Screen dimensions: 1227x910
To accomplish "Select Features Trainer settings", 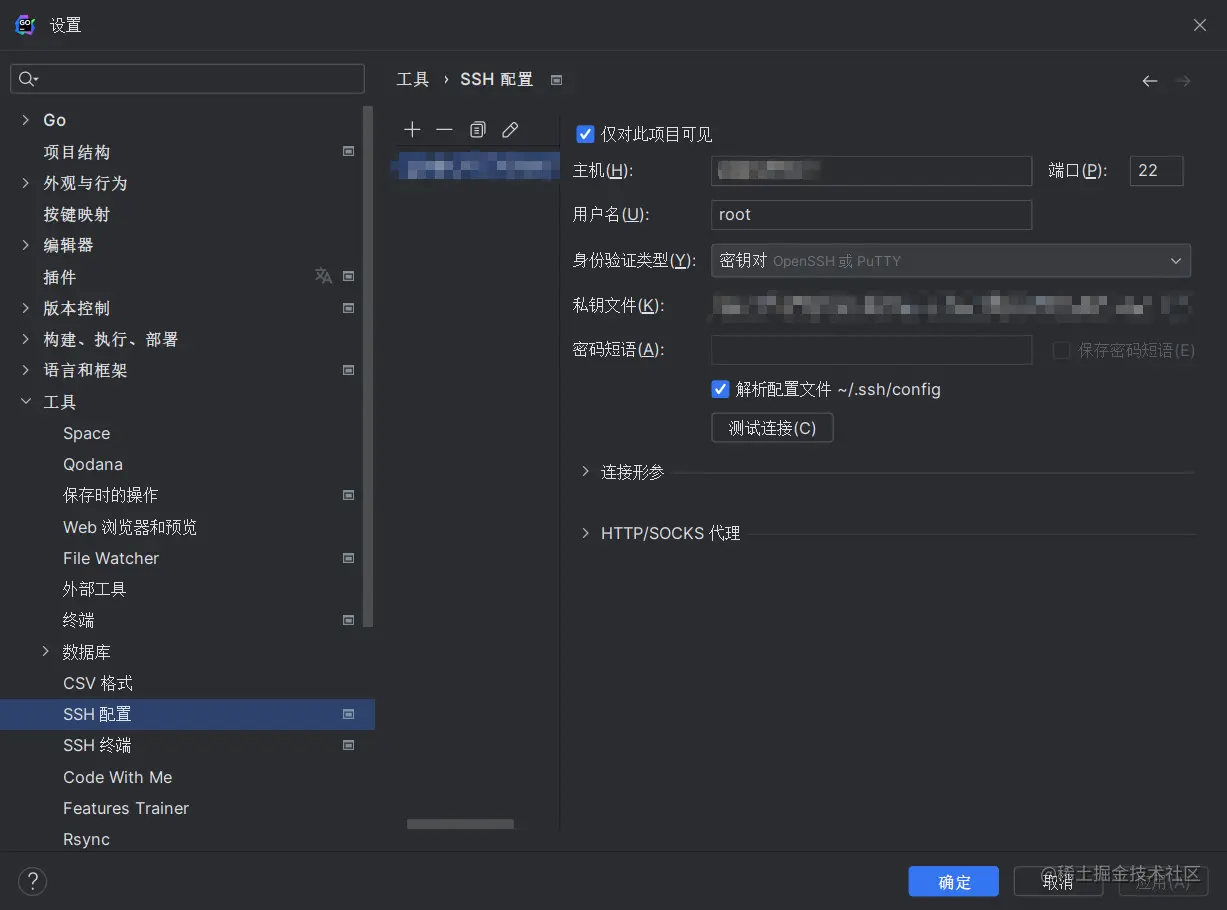I will coord(126,808).
